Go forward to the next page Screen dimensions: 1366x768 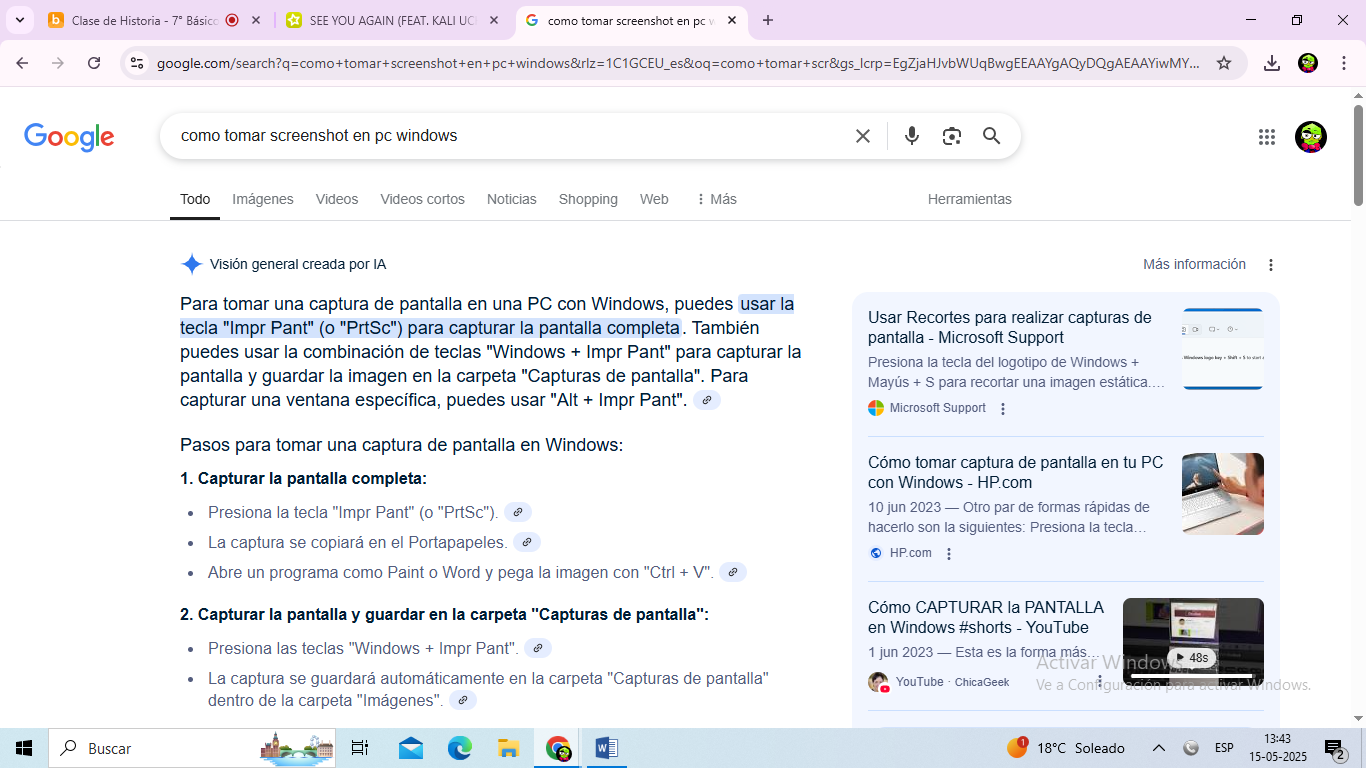click(x=58, y=63)
